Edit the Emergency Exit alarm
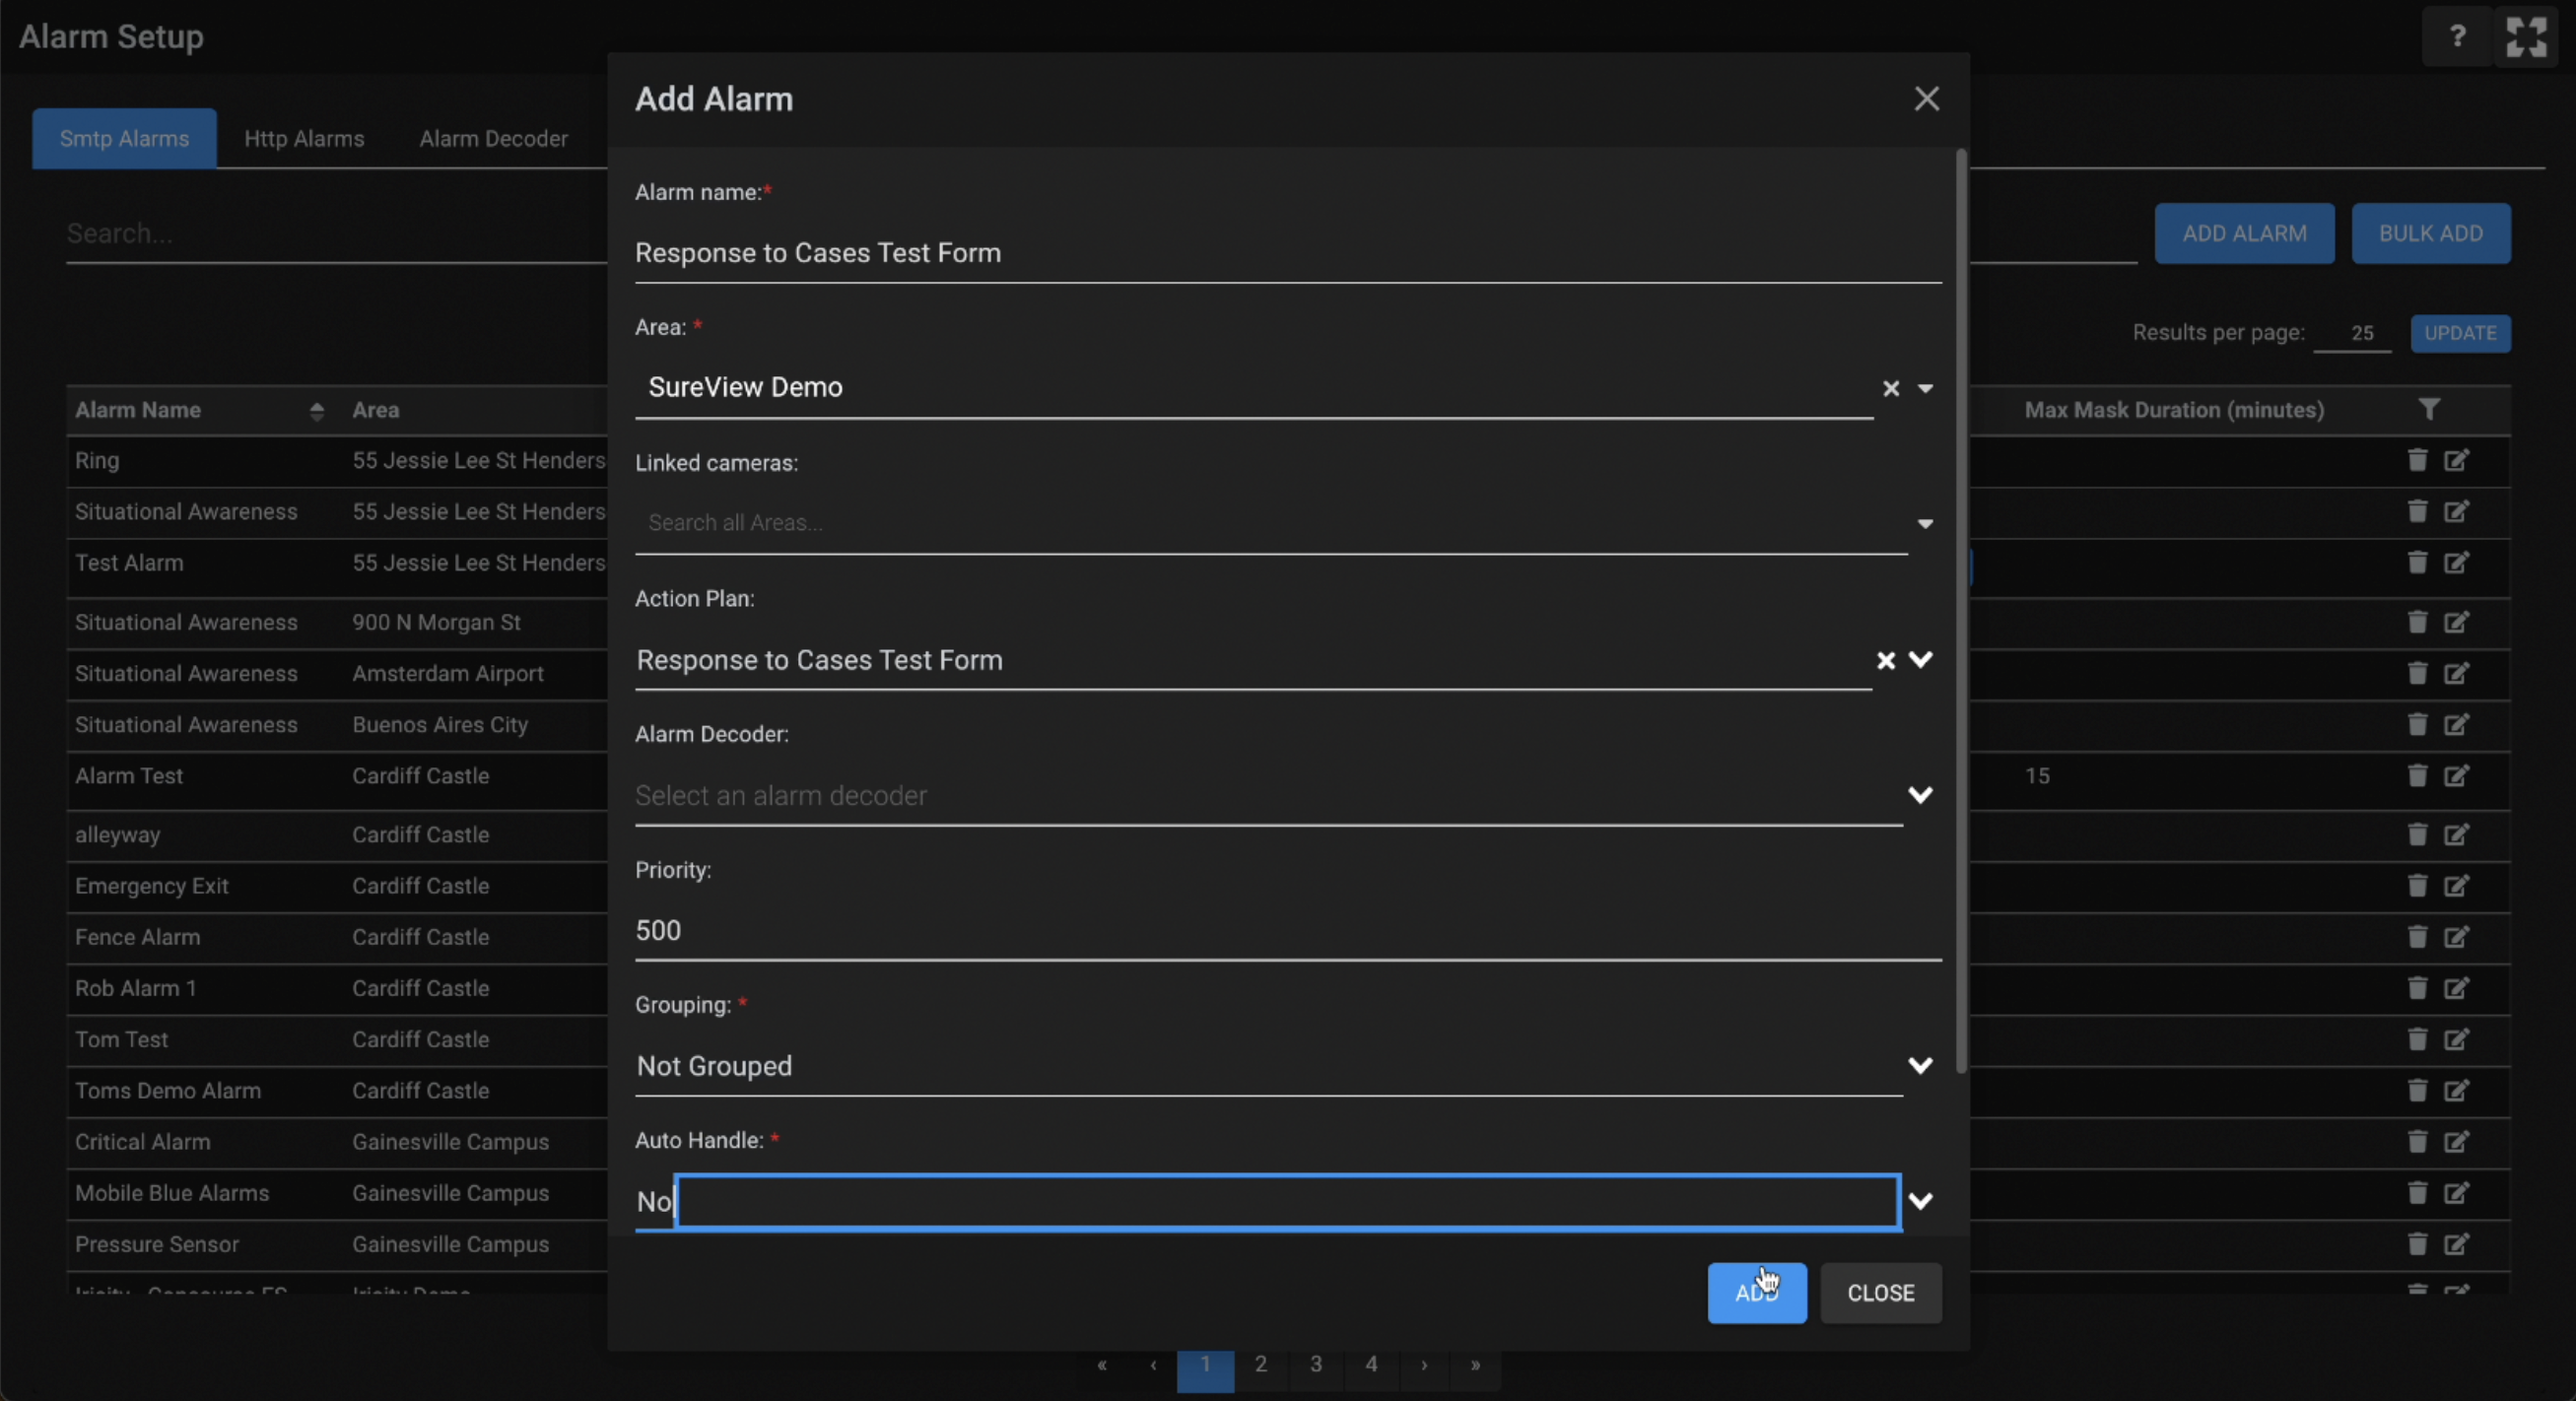Image resolution: width=2576 pixels, height=1401 pixels. pos(2457,885)
